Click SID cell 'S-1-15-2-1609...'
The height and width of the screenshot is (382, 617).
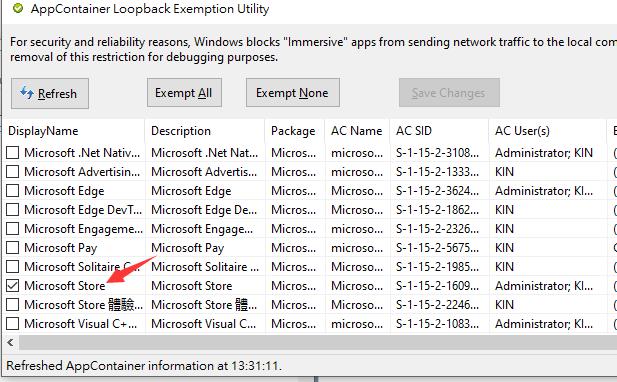(438, 286)
